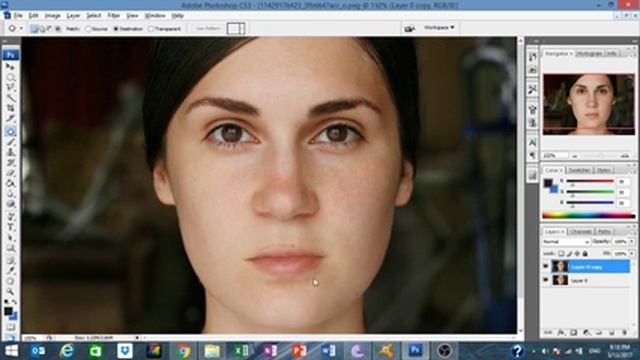Open the Image menu
Image resolution: width=640 pixels, height=360 pixels.
52,16
